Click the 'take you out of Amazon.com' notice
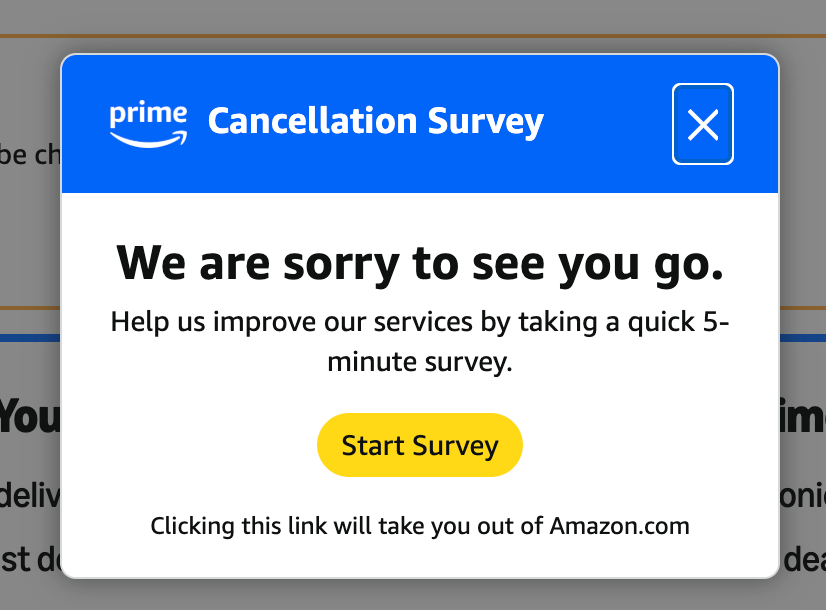826x610 pixels. [x=420, y=525]
